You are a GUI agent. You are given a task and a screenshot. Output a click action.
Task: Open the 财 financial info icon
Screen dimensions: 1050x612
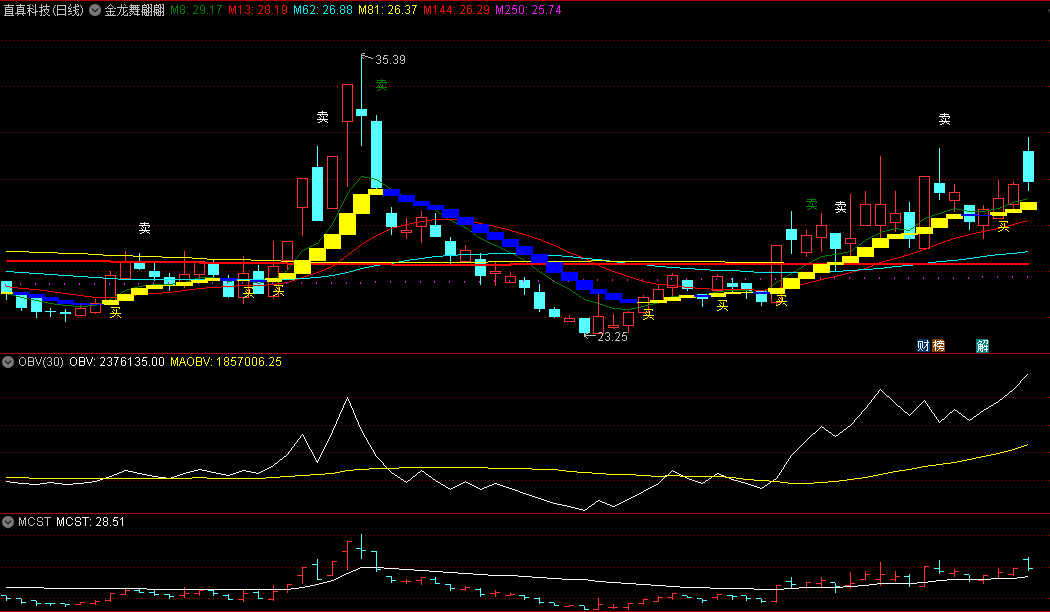[x=923, y=346]
